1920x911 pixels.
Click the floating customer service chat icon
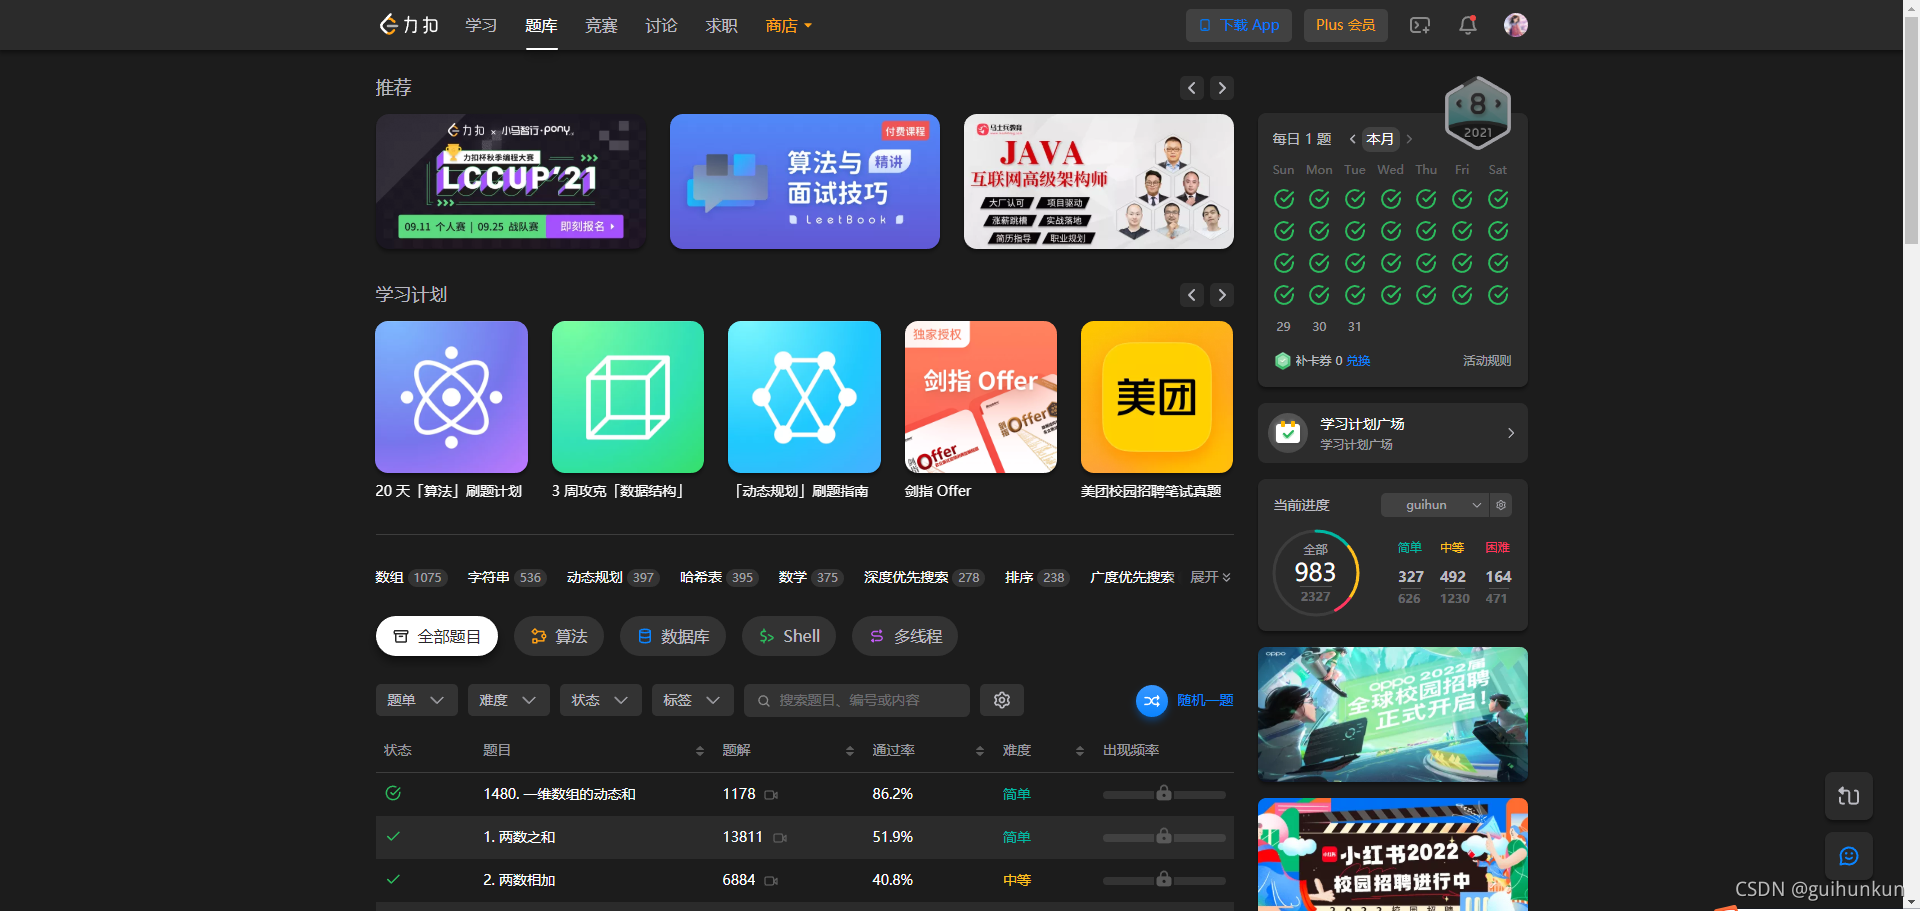tap(1849, 856)
